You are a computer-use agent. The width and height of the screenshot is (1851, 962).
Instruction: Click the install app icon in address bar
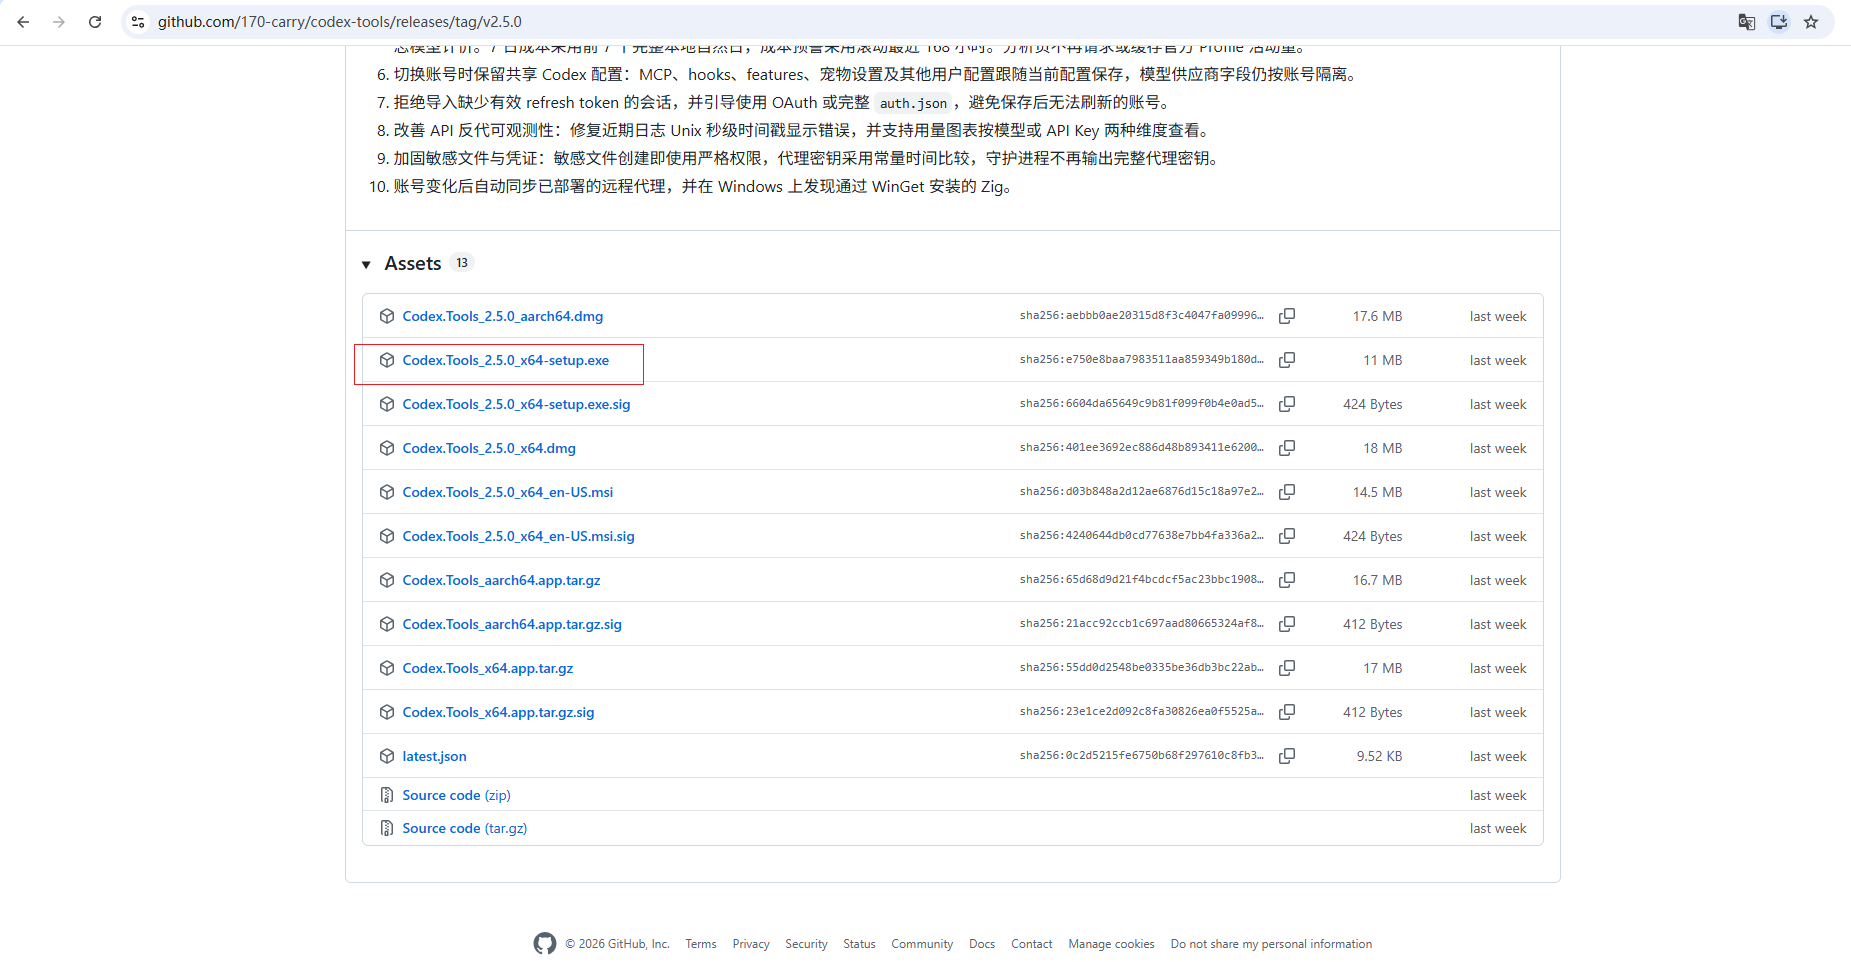tap(1779, 22)
